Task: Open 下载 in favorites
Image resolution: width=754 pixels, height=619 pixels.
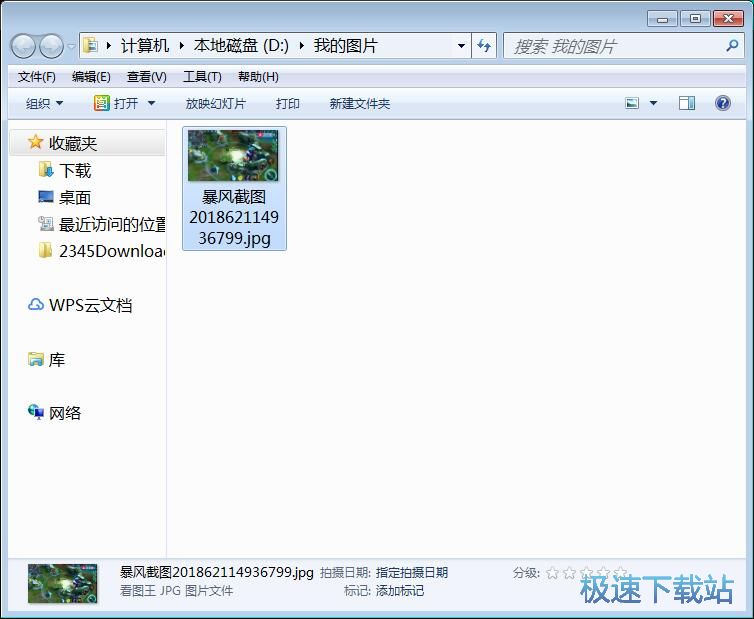Action: click(x=75, y=170)
